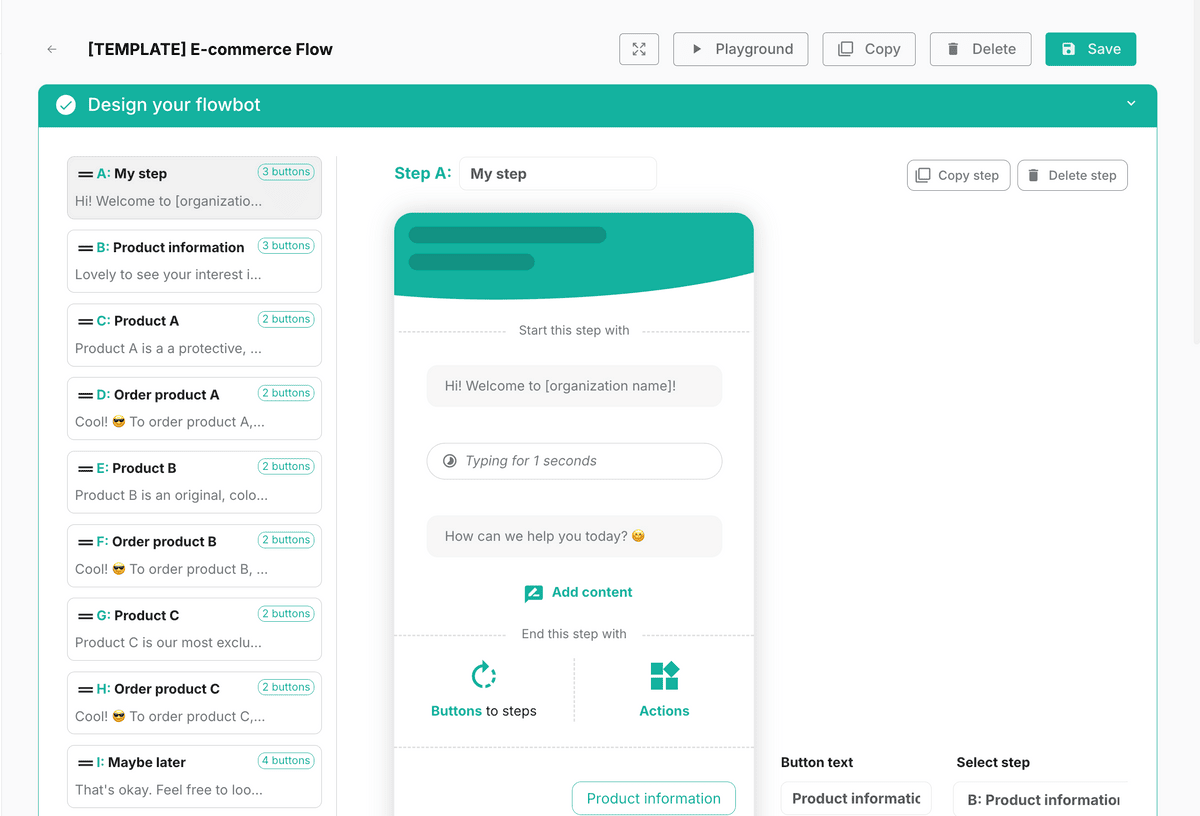This screenshot has height=816, width=1200.
Task: Click the Copy step button
Action: click(x=959, y=175)
